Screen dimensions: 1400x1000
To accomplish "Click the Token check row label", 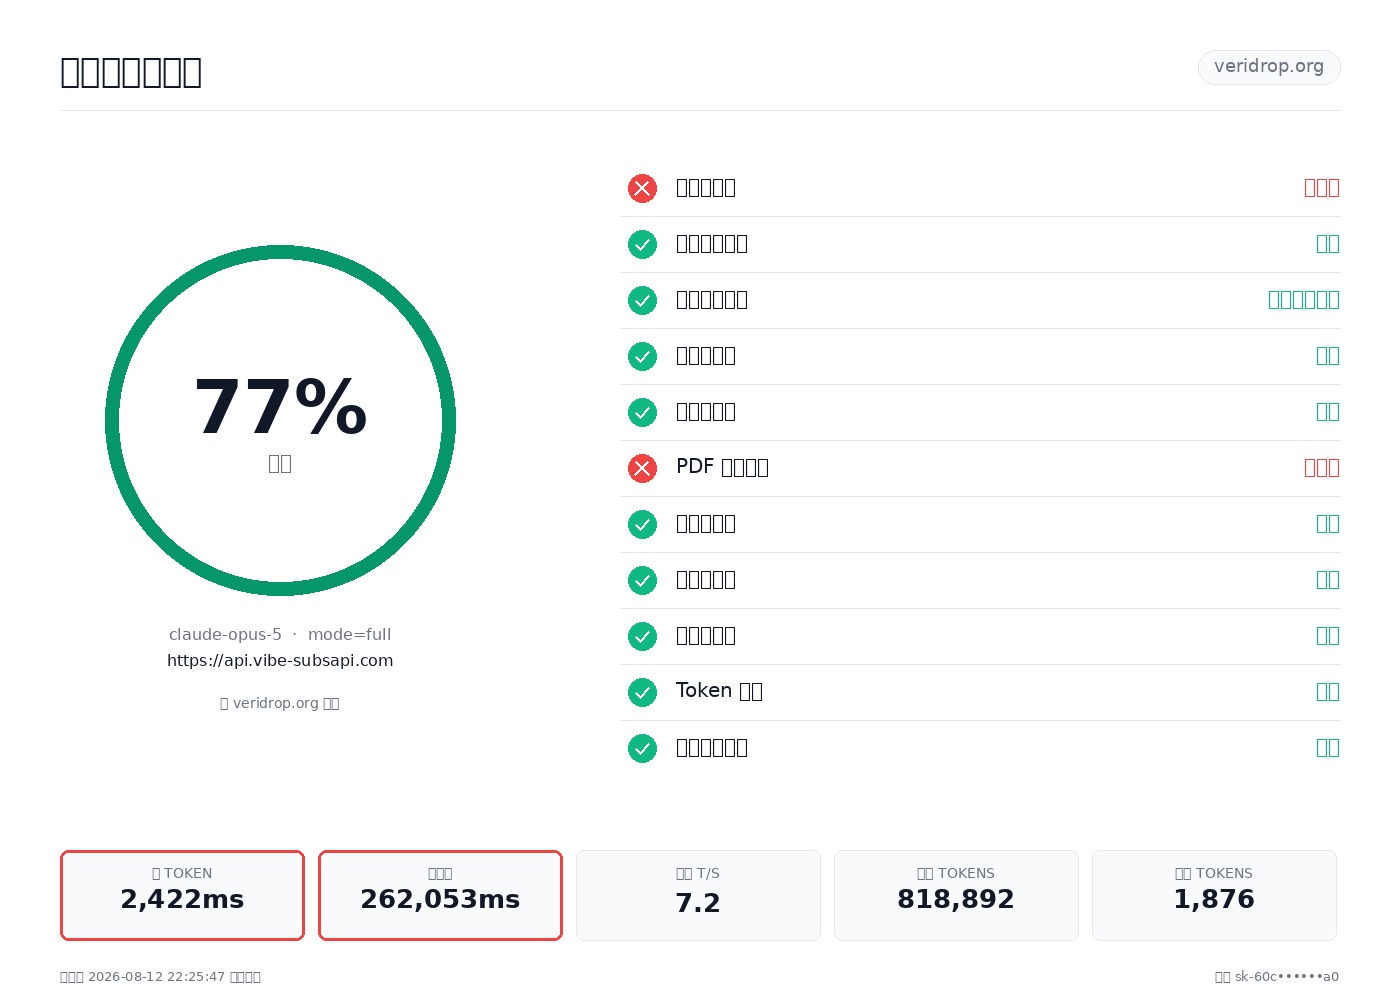I will (x=719, y=691).
